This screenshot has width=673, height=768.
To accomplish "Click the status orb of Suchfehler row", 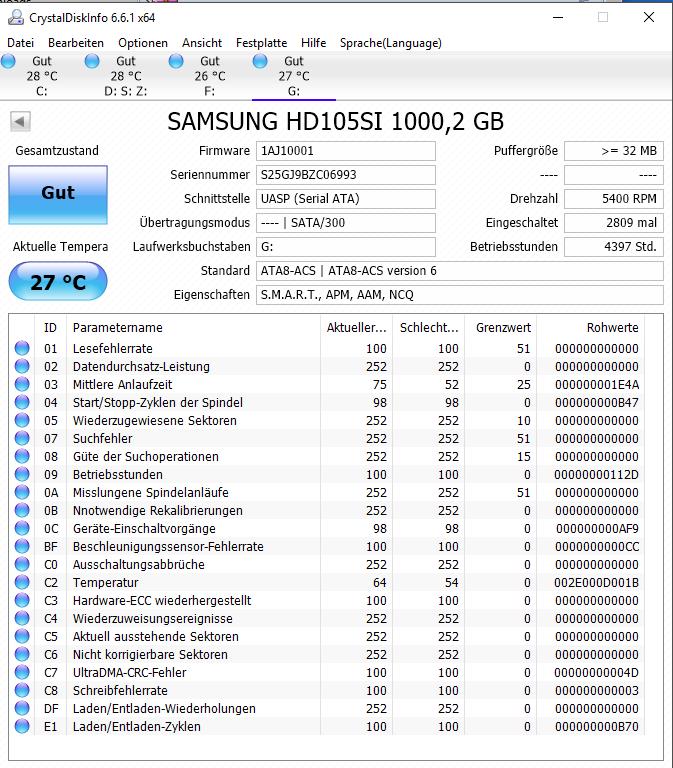I will click(x=22, y=438).
